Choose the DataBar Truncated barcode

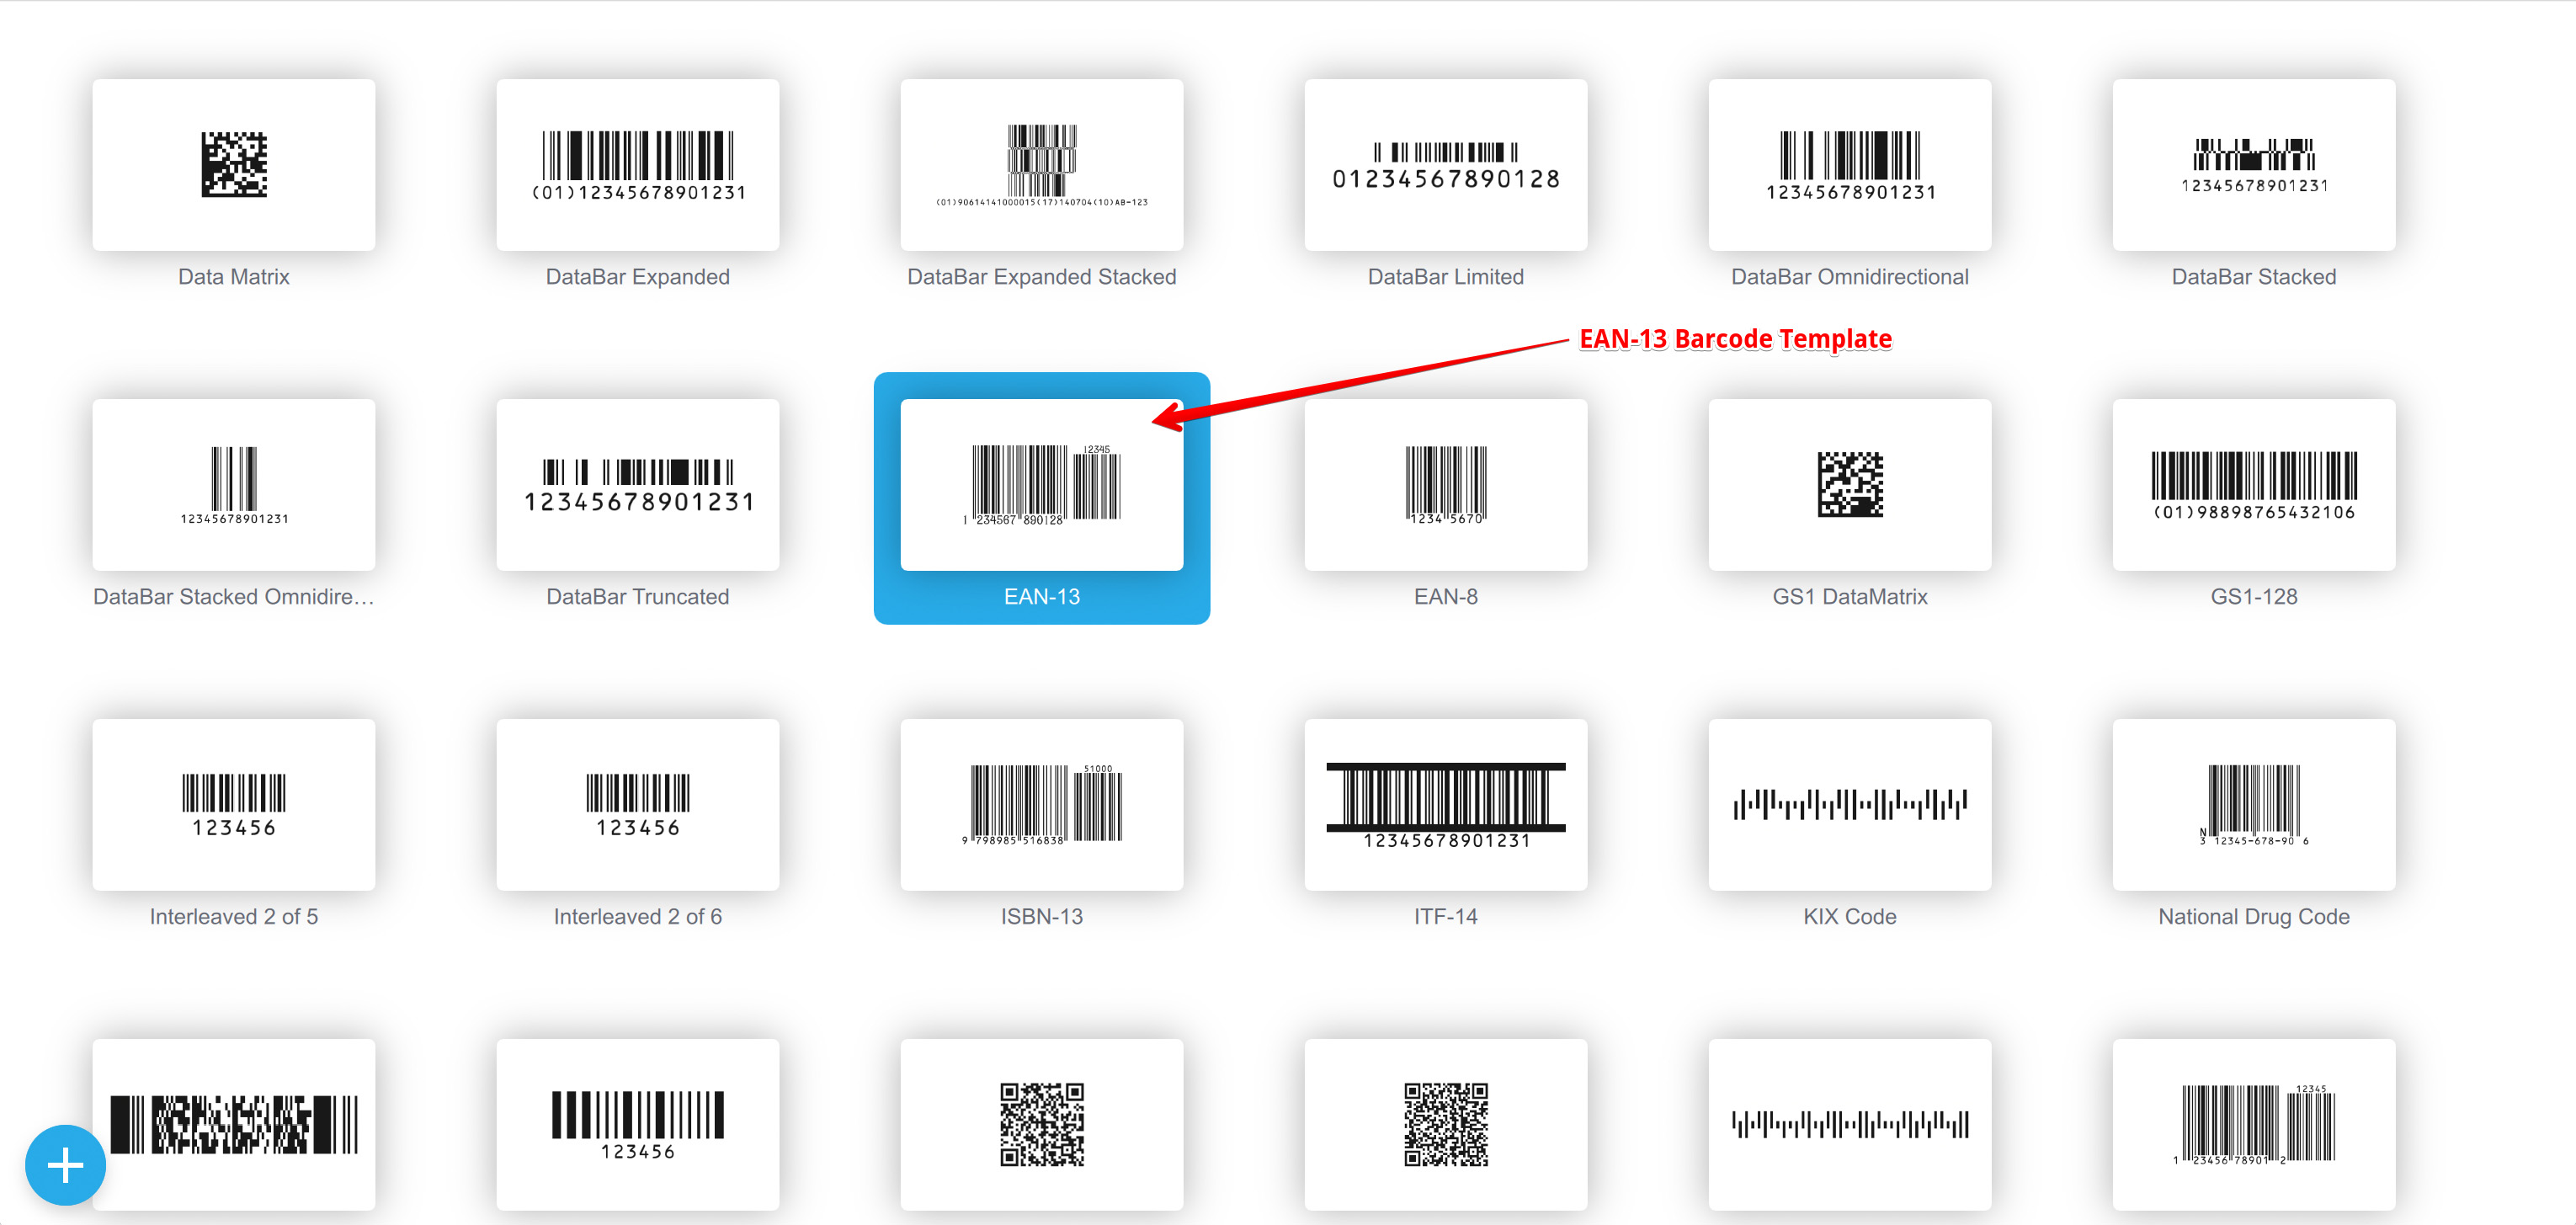[637, 485]
